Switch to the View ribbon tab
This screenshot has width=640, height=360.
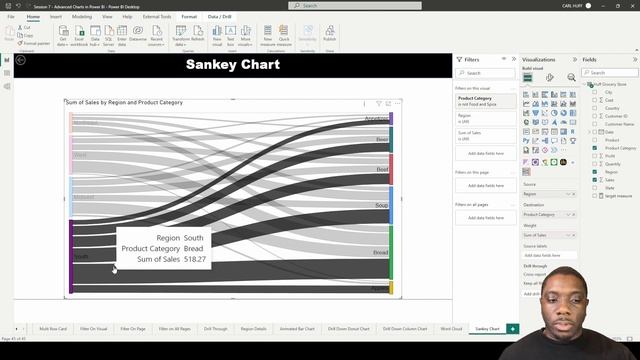point(107,17)
